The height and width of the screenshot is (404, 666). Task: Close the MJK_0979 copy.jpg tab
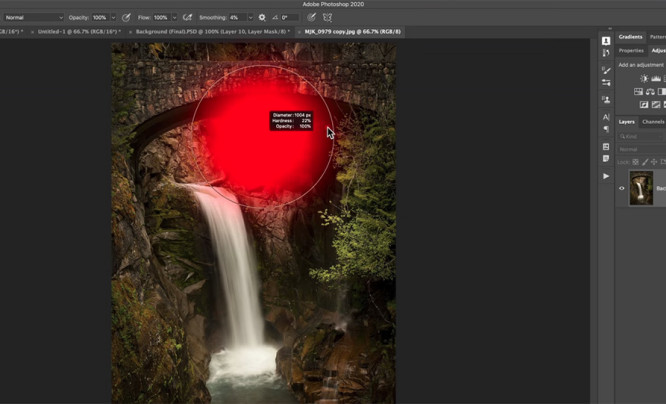tap(299, 32)
